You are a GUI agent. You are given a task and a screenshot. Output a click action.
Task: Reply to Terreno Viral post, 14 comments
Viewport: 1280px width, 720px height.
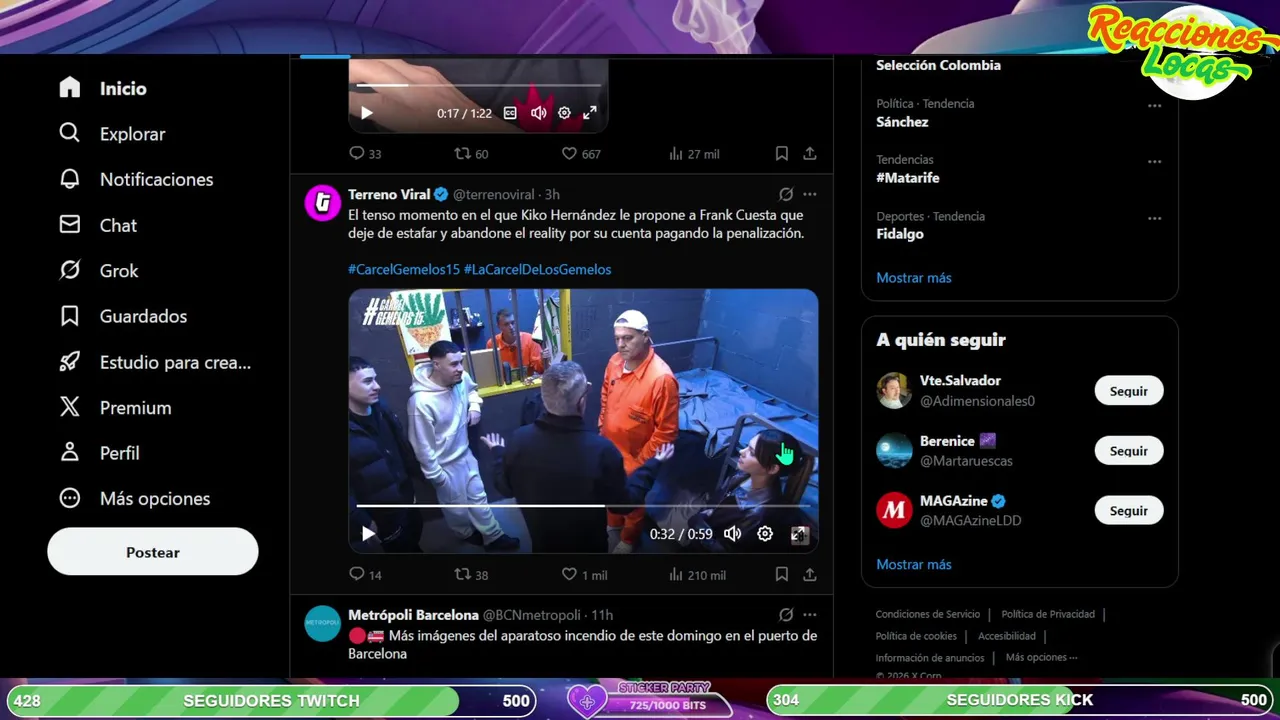[x=365, y=575]
